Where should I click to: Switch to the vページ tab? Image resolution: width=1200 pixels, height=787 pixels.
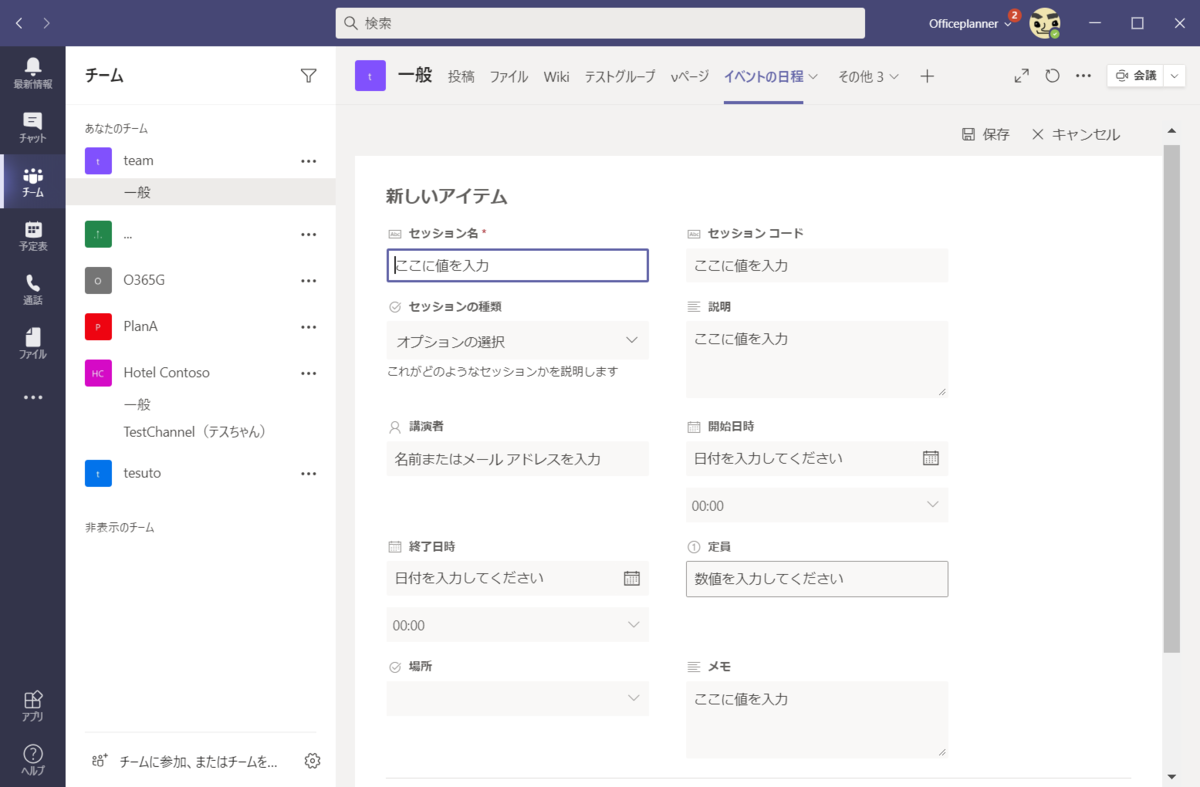click(x=689, y=76)
